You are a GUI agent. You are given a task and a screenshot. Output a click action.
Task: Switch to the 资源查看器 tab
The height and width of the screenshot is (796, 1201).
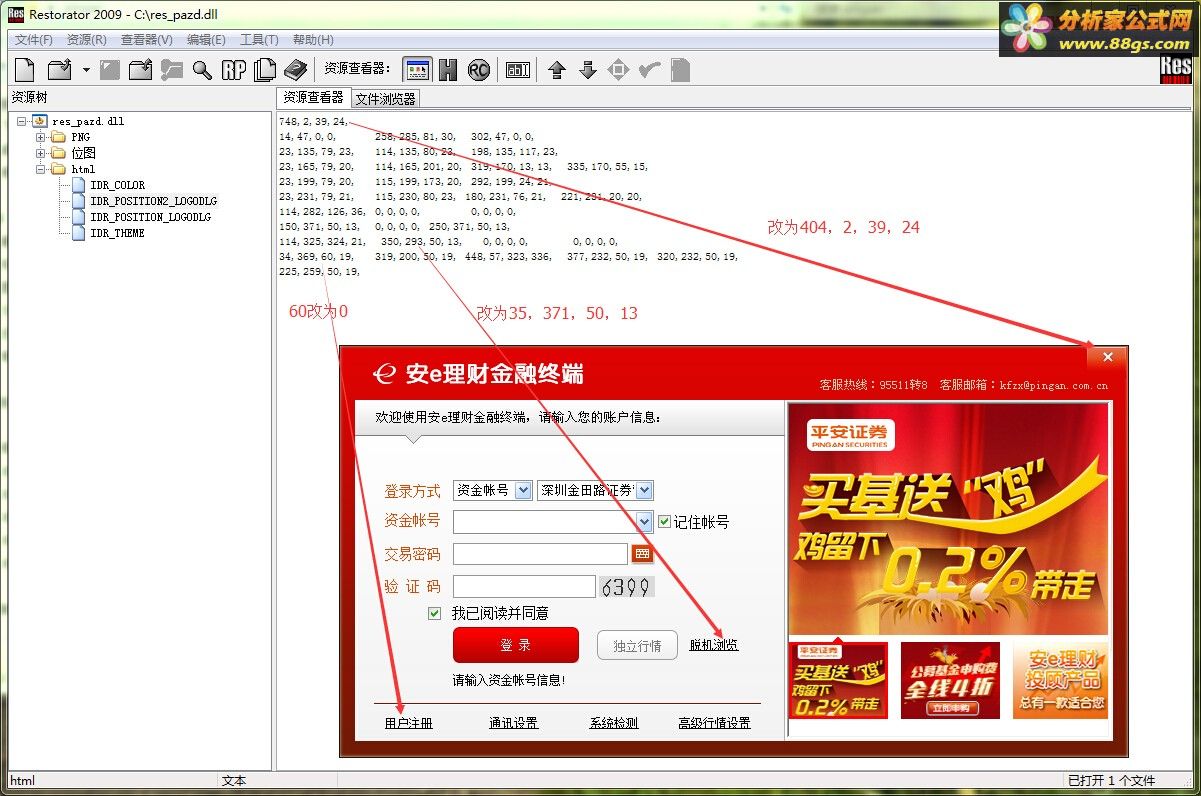[313, 98]
